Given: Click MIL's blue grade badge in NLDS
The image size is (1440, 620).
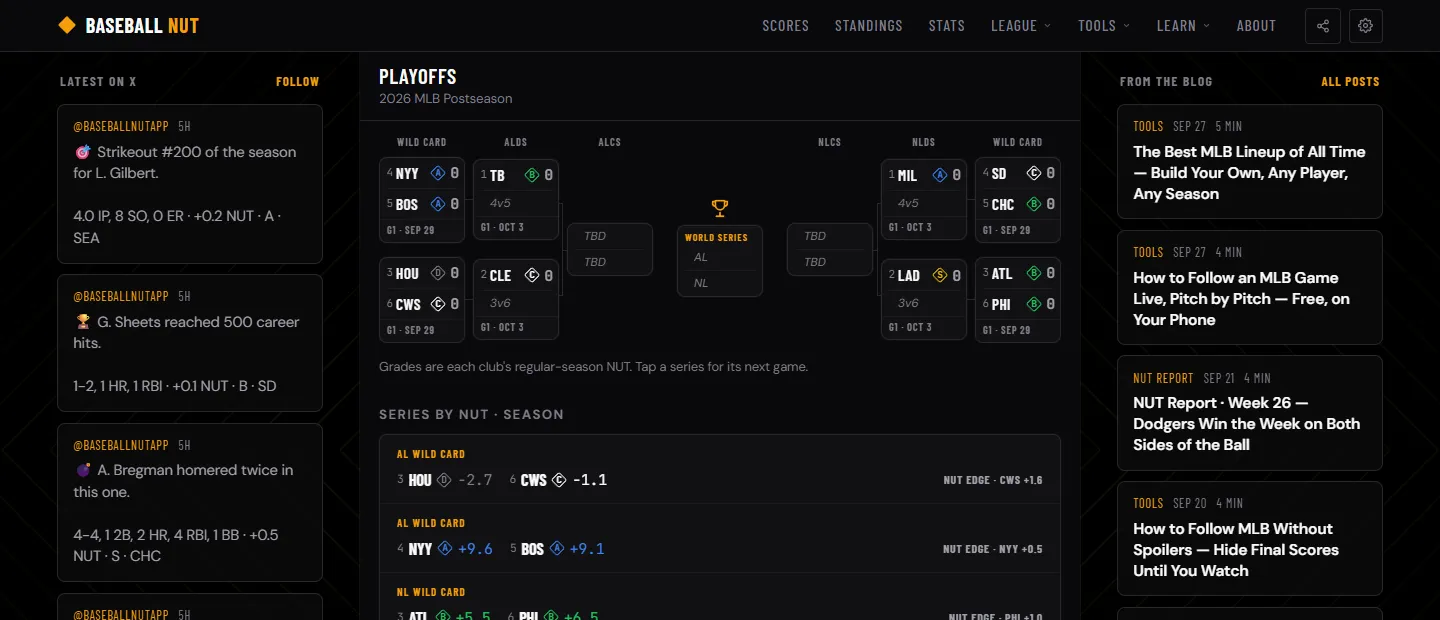Looking at the screenshot, I should pos(939,175).
